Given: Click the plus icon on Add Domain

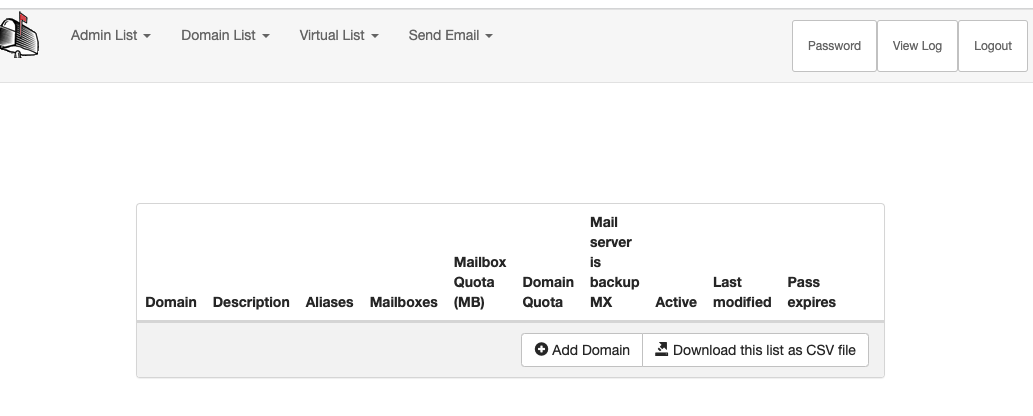Looking at the screenshot, I should point(542,350).
